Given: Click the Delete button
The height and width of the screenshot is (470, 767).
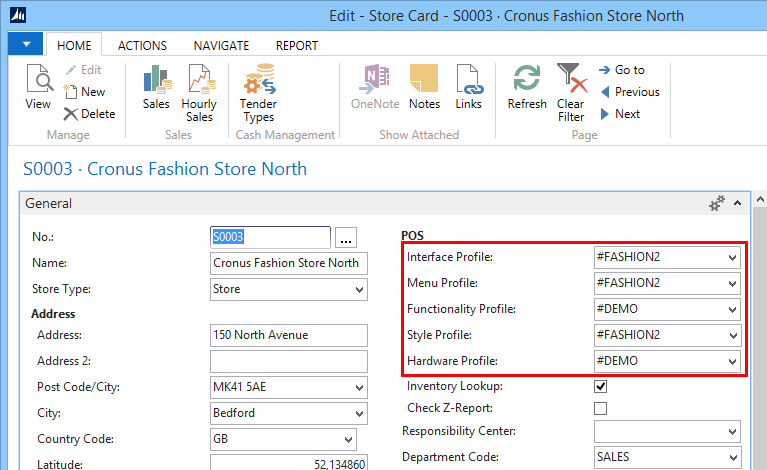Looking at the screenshot, I should click(89, 114).
